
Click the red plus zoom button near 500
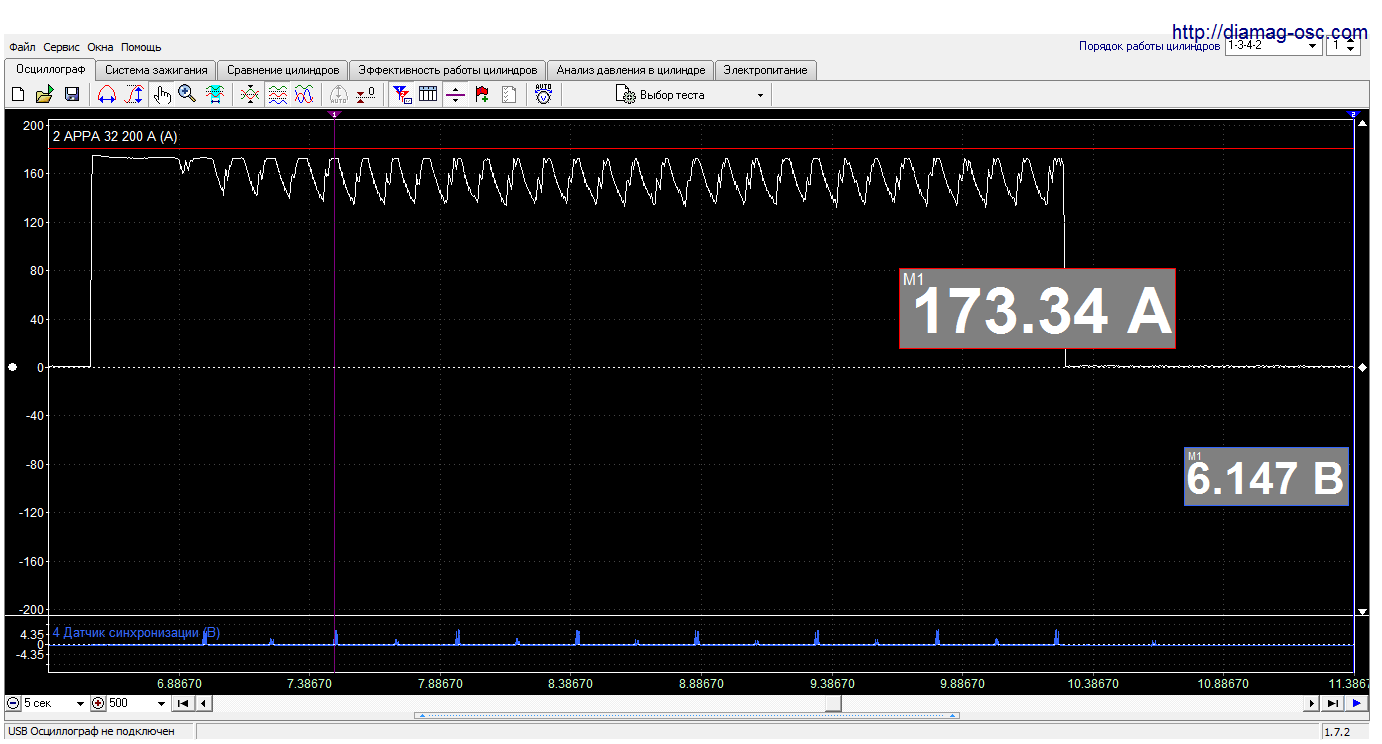(x=99, y=703)
